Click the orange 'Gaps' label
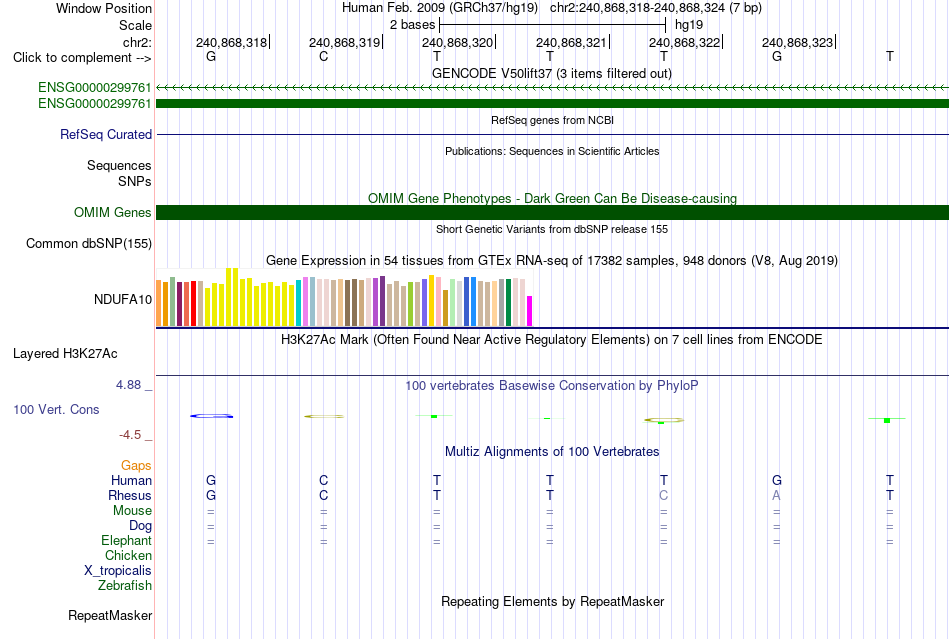950x639 pixels. [x=136, y=465]
